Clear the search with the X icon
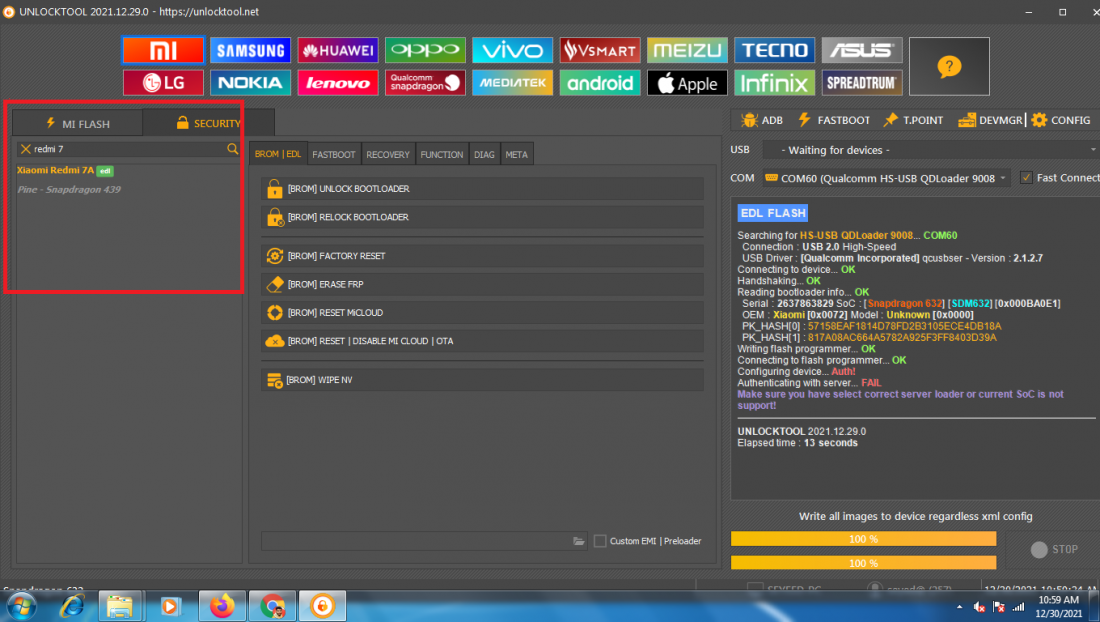Viewport: 1100px width, 622px height. 25,149
